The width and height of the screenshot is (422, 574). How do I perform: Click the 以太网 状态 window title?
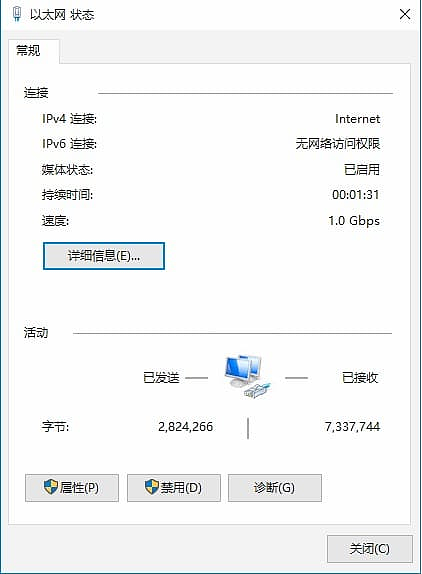point(62,15)
